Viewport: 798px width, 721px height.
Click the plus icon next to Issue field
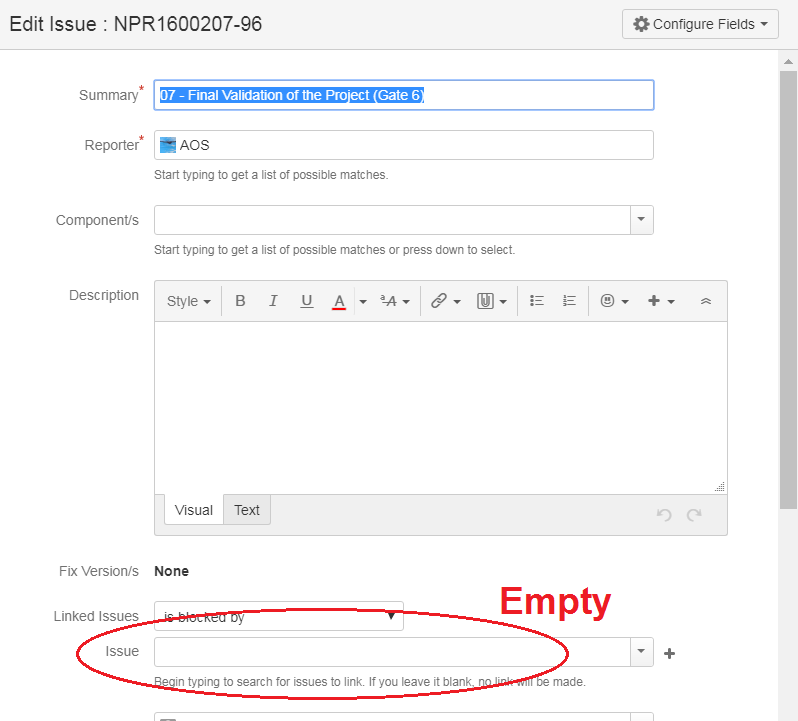point(670,653)
